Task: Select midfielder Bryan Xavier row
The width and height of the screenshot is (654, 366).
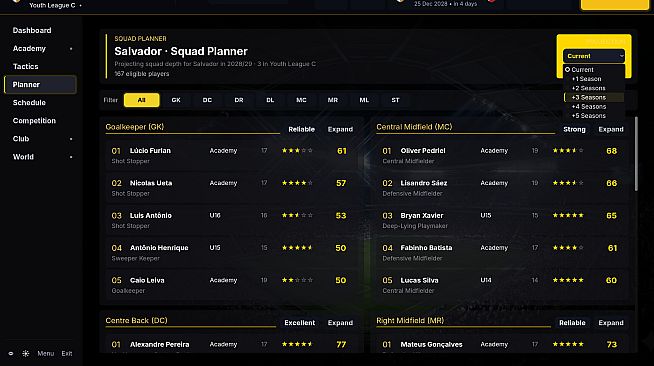Action: [x=503, y=220]
